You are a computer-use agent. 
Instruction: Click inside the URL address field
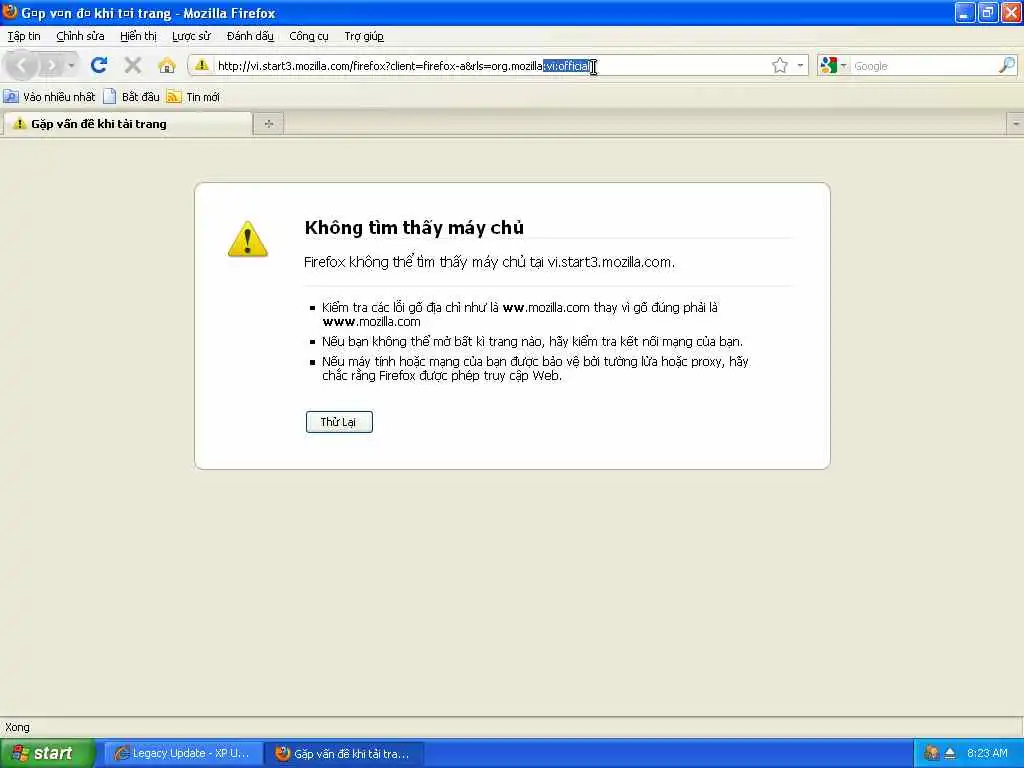(490, 65)
